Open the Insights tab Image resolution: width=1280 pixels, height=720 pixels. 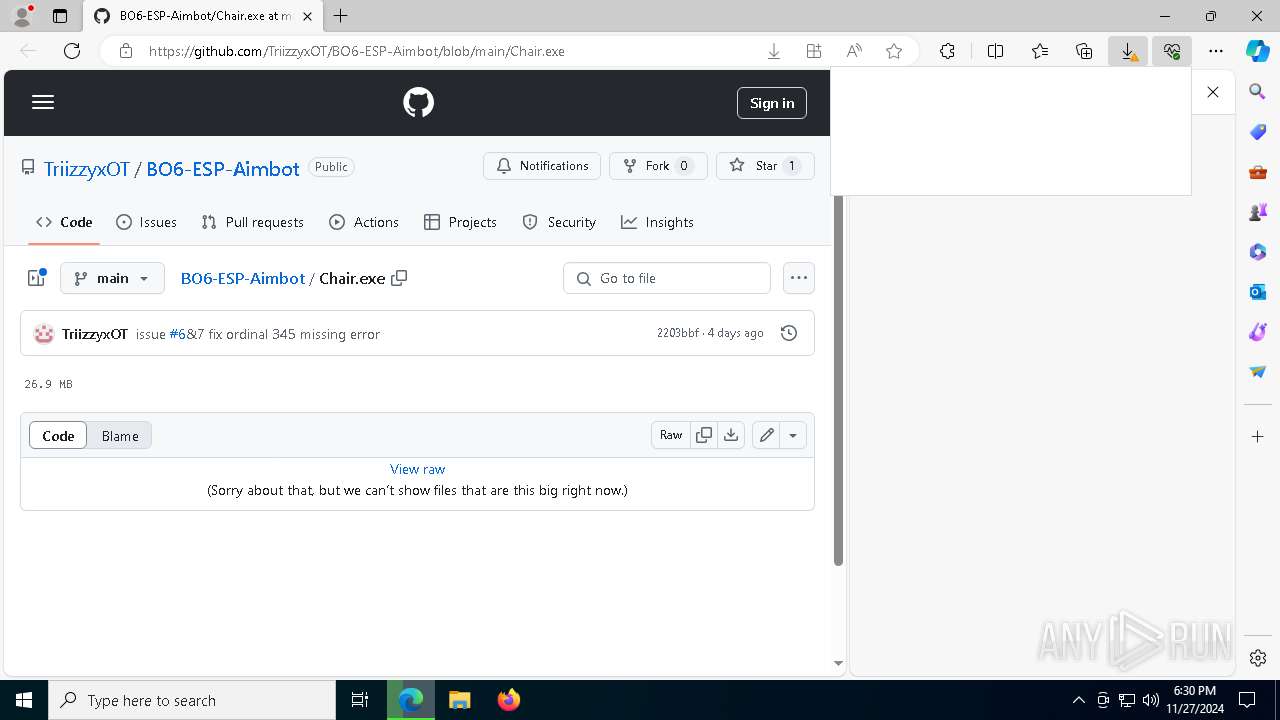click(657, 222)
